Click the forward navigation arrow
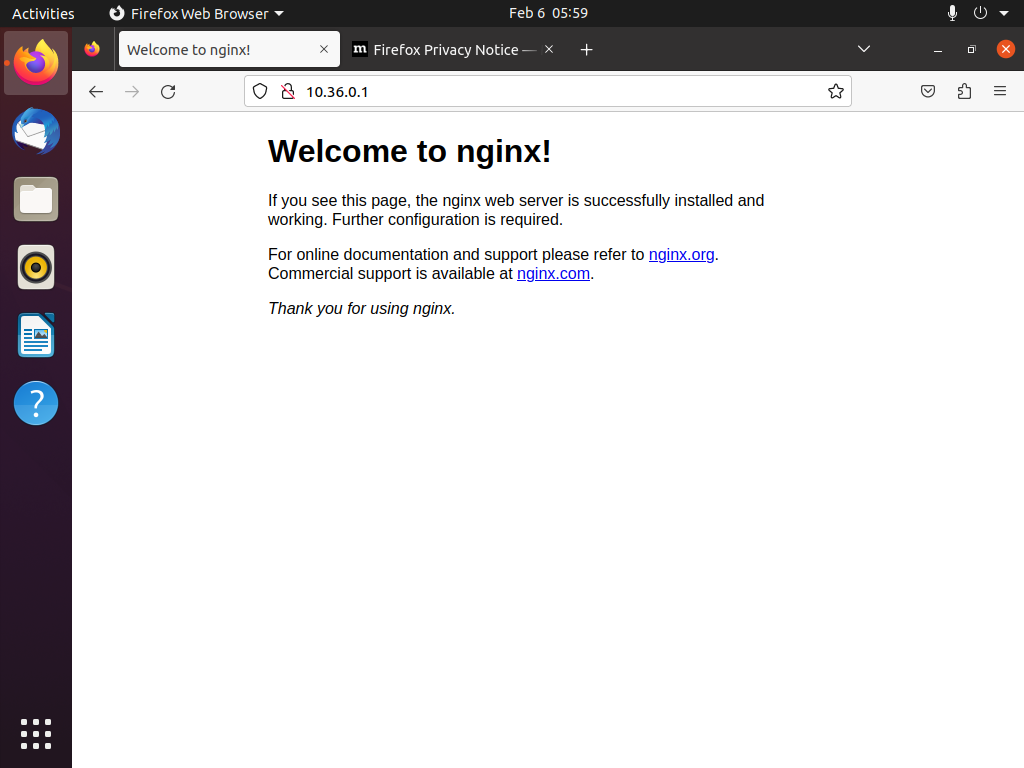This screenshot has height=768, width=1024. (132, 91)
